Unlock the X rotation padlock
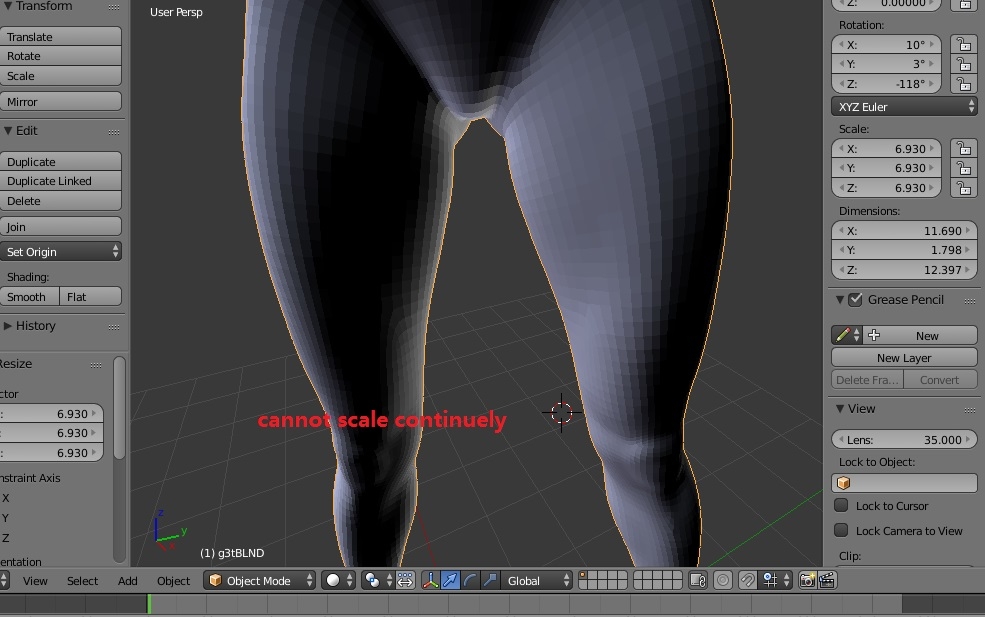 pos(962,45)
